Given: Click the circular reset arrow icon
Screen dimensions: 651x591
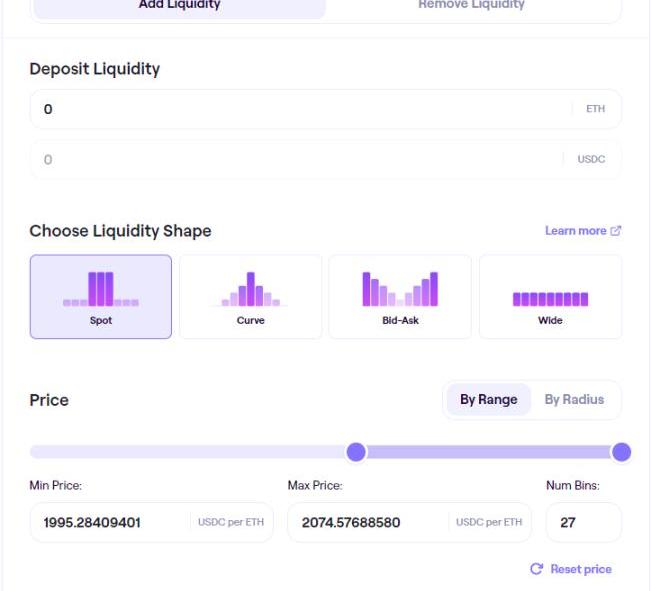Looking at the screenshot, I should 537,569.
